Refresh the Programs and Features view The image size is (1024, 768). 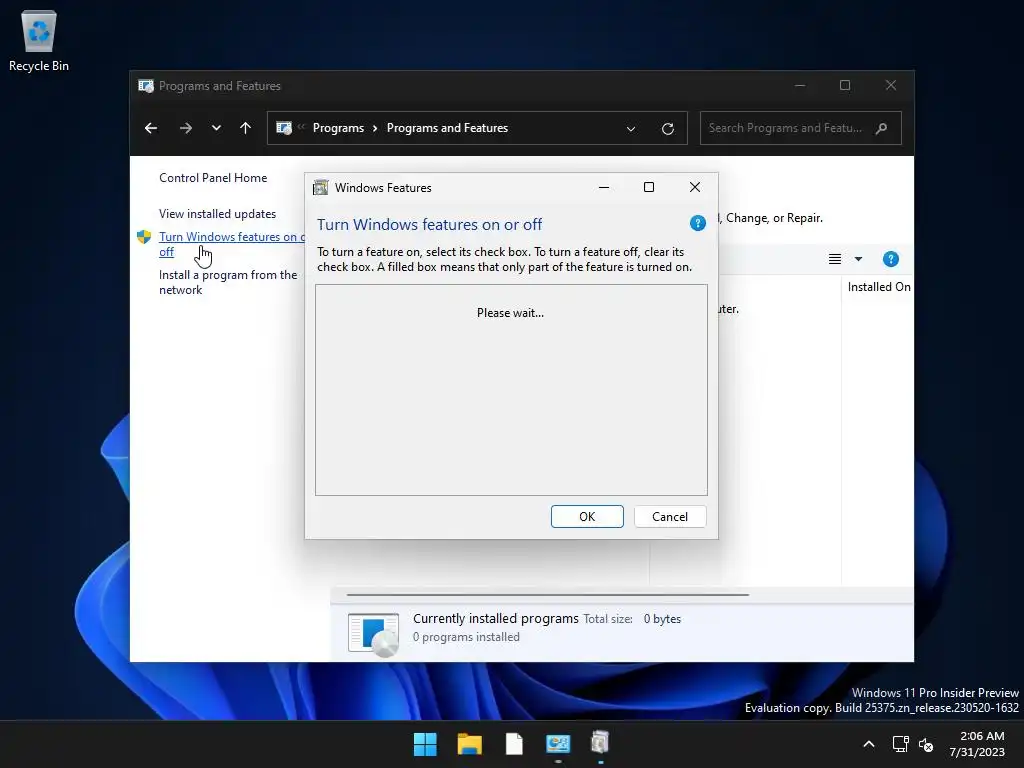click(x=667, y=129)
